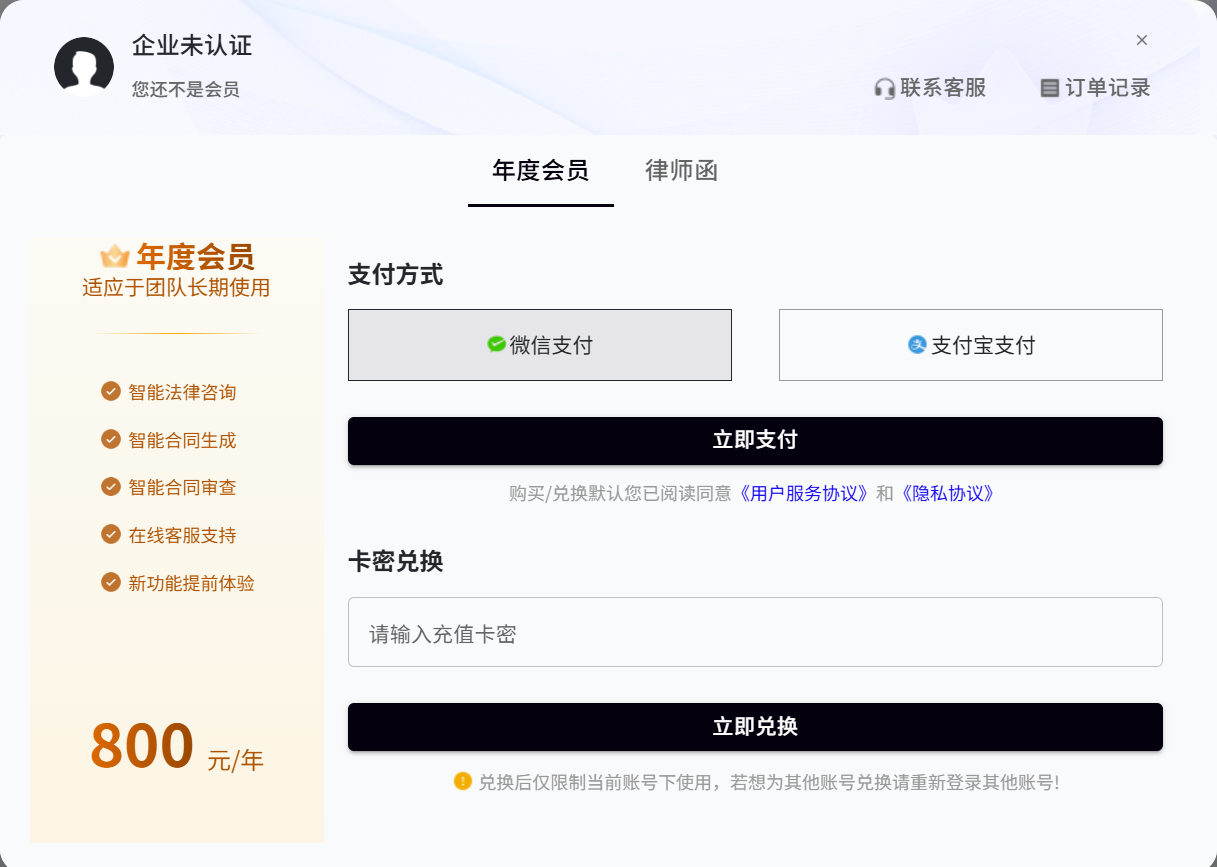Open the 《用户服务协议》 link

click(x=804, y=493)
